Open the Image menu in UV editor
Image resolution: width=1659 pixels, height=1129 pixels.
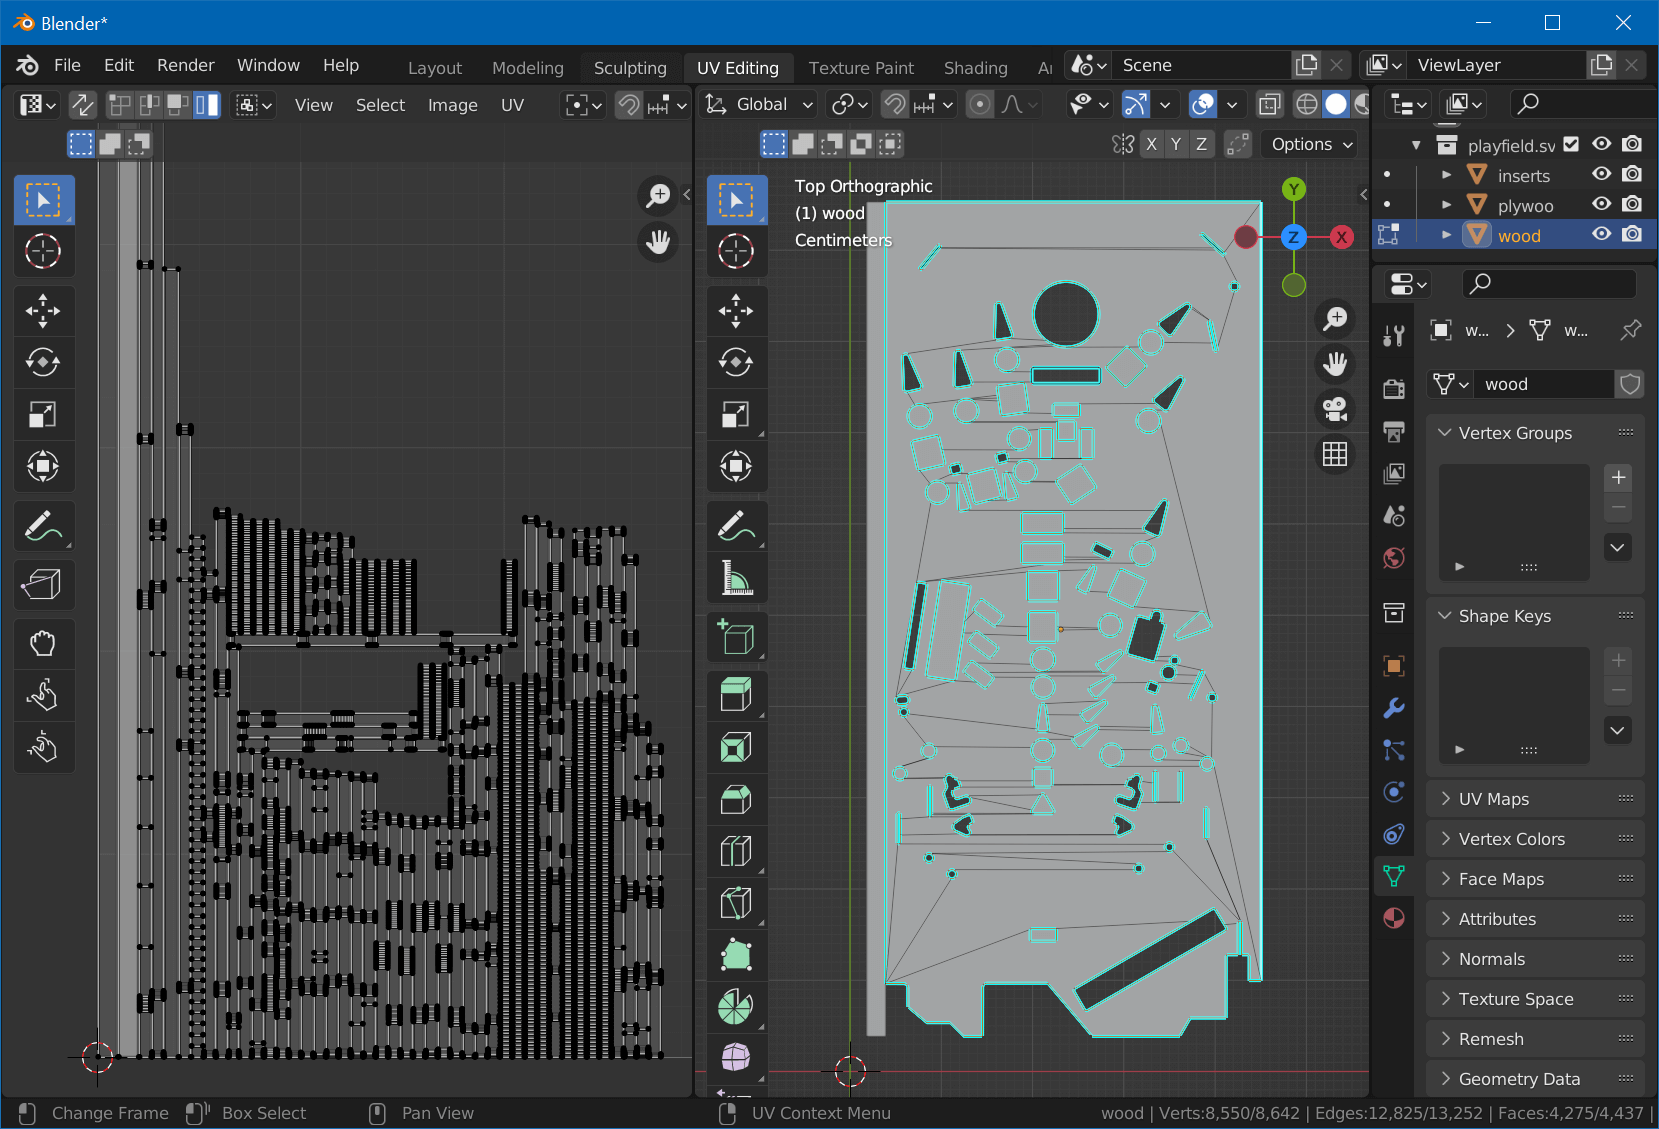coord(452,105)
